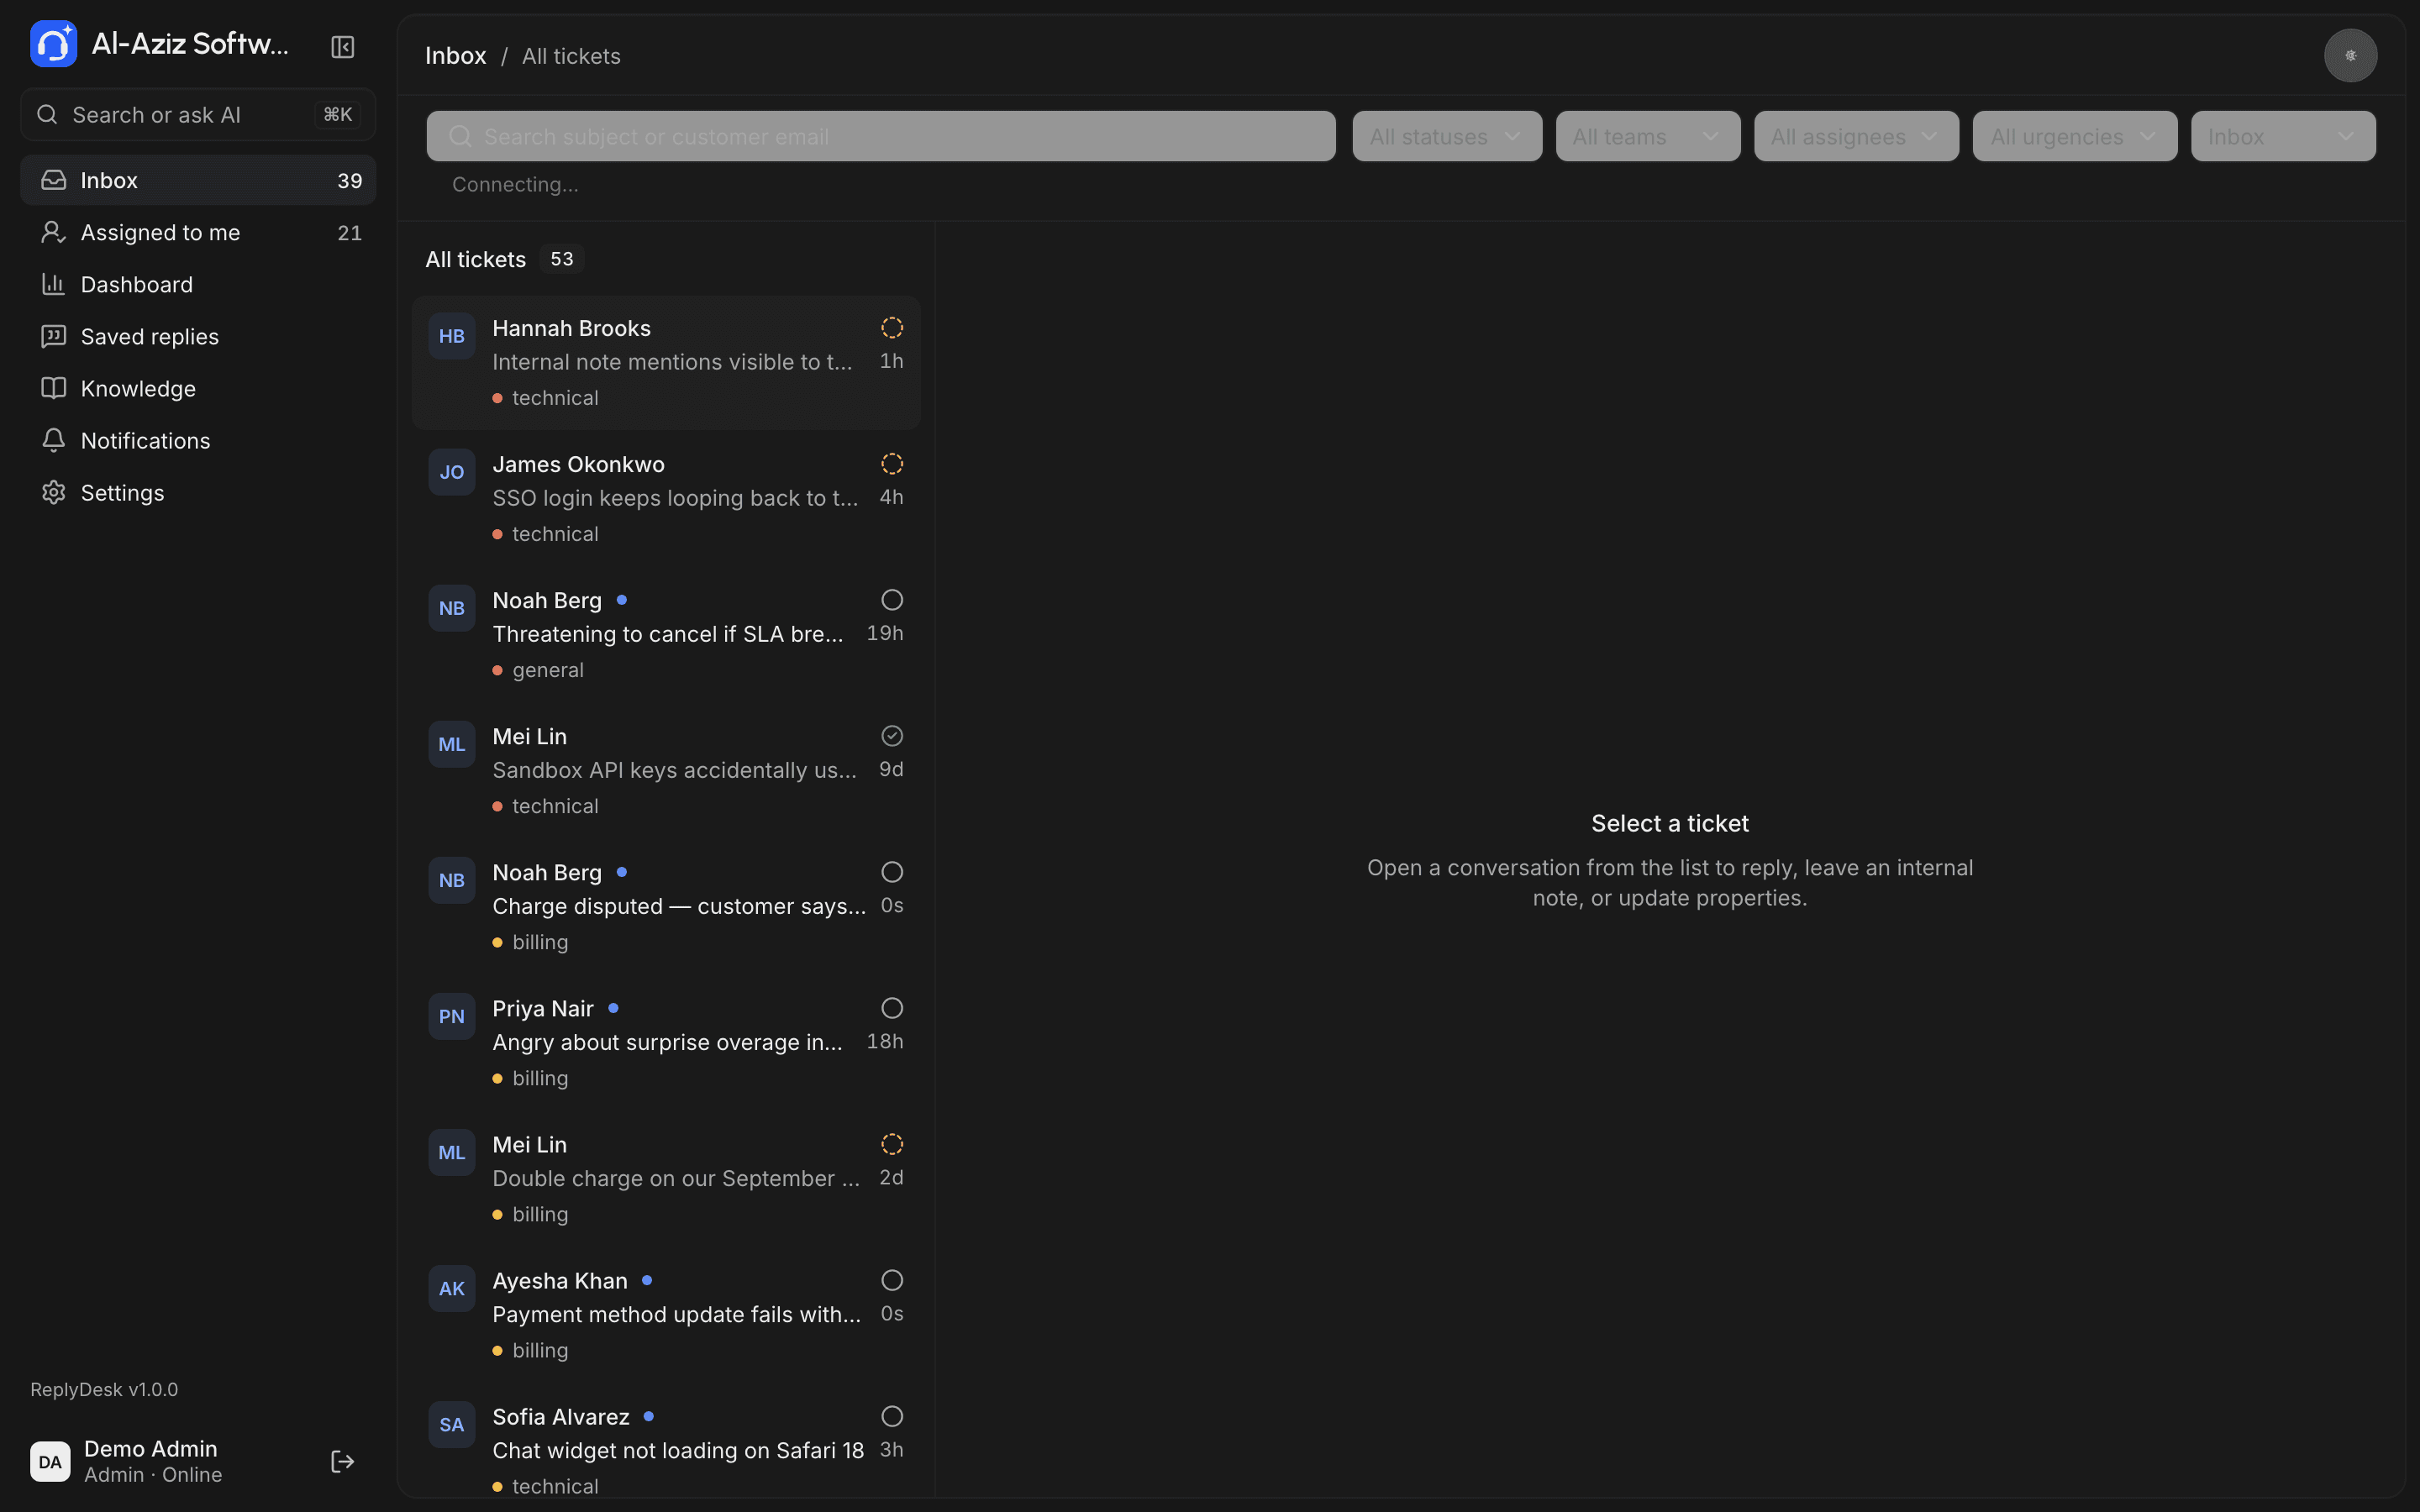Viewport: 2420px width, 1512px height.
Task: Click the pending status icon on the double charge ticket
Action: click(892, 1144)
